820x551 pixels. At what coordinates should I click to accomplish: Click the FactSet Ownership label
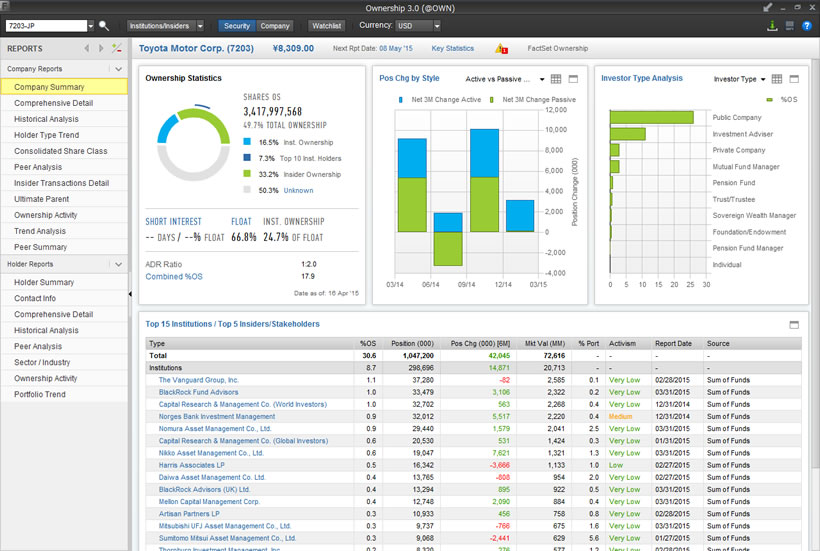557,48
